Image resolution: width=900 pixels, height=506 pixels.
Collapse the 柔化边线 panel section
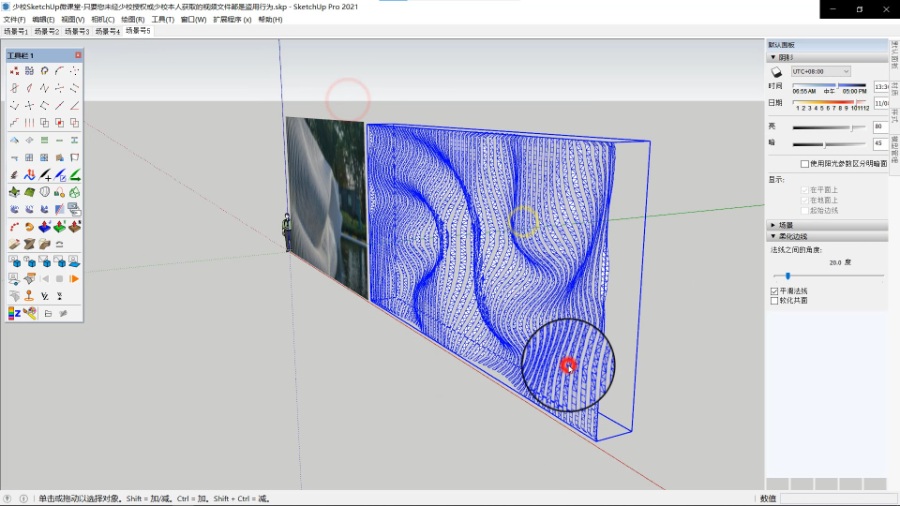827,236
